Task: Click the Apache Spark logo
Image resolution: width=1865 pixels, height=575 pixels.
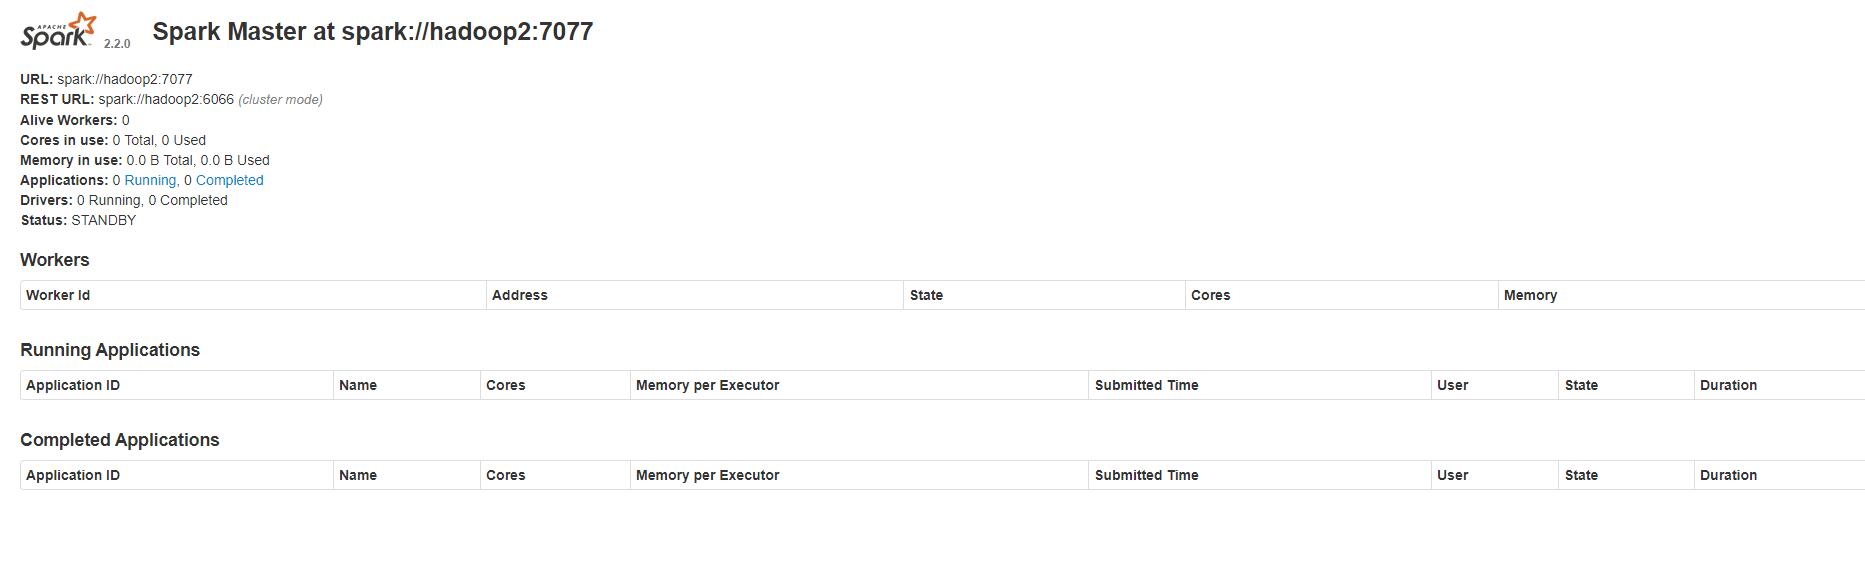Action: coord(59,31)
